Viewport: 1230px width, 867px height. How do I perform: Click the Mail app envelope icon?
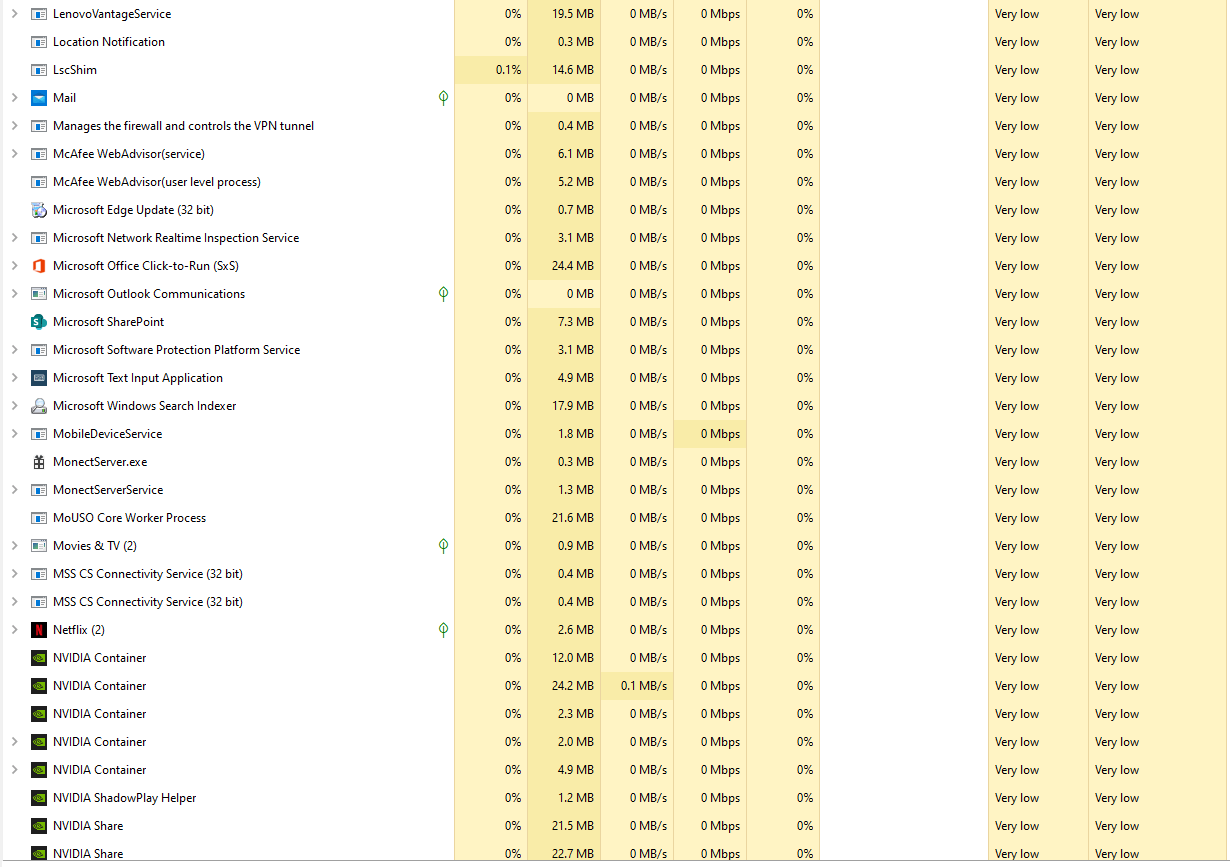(39, 98)
